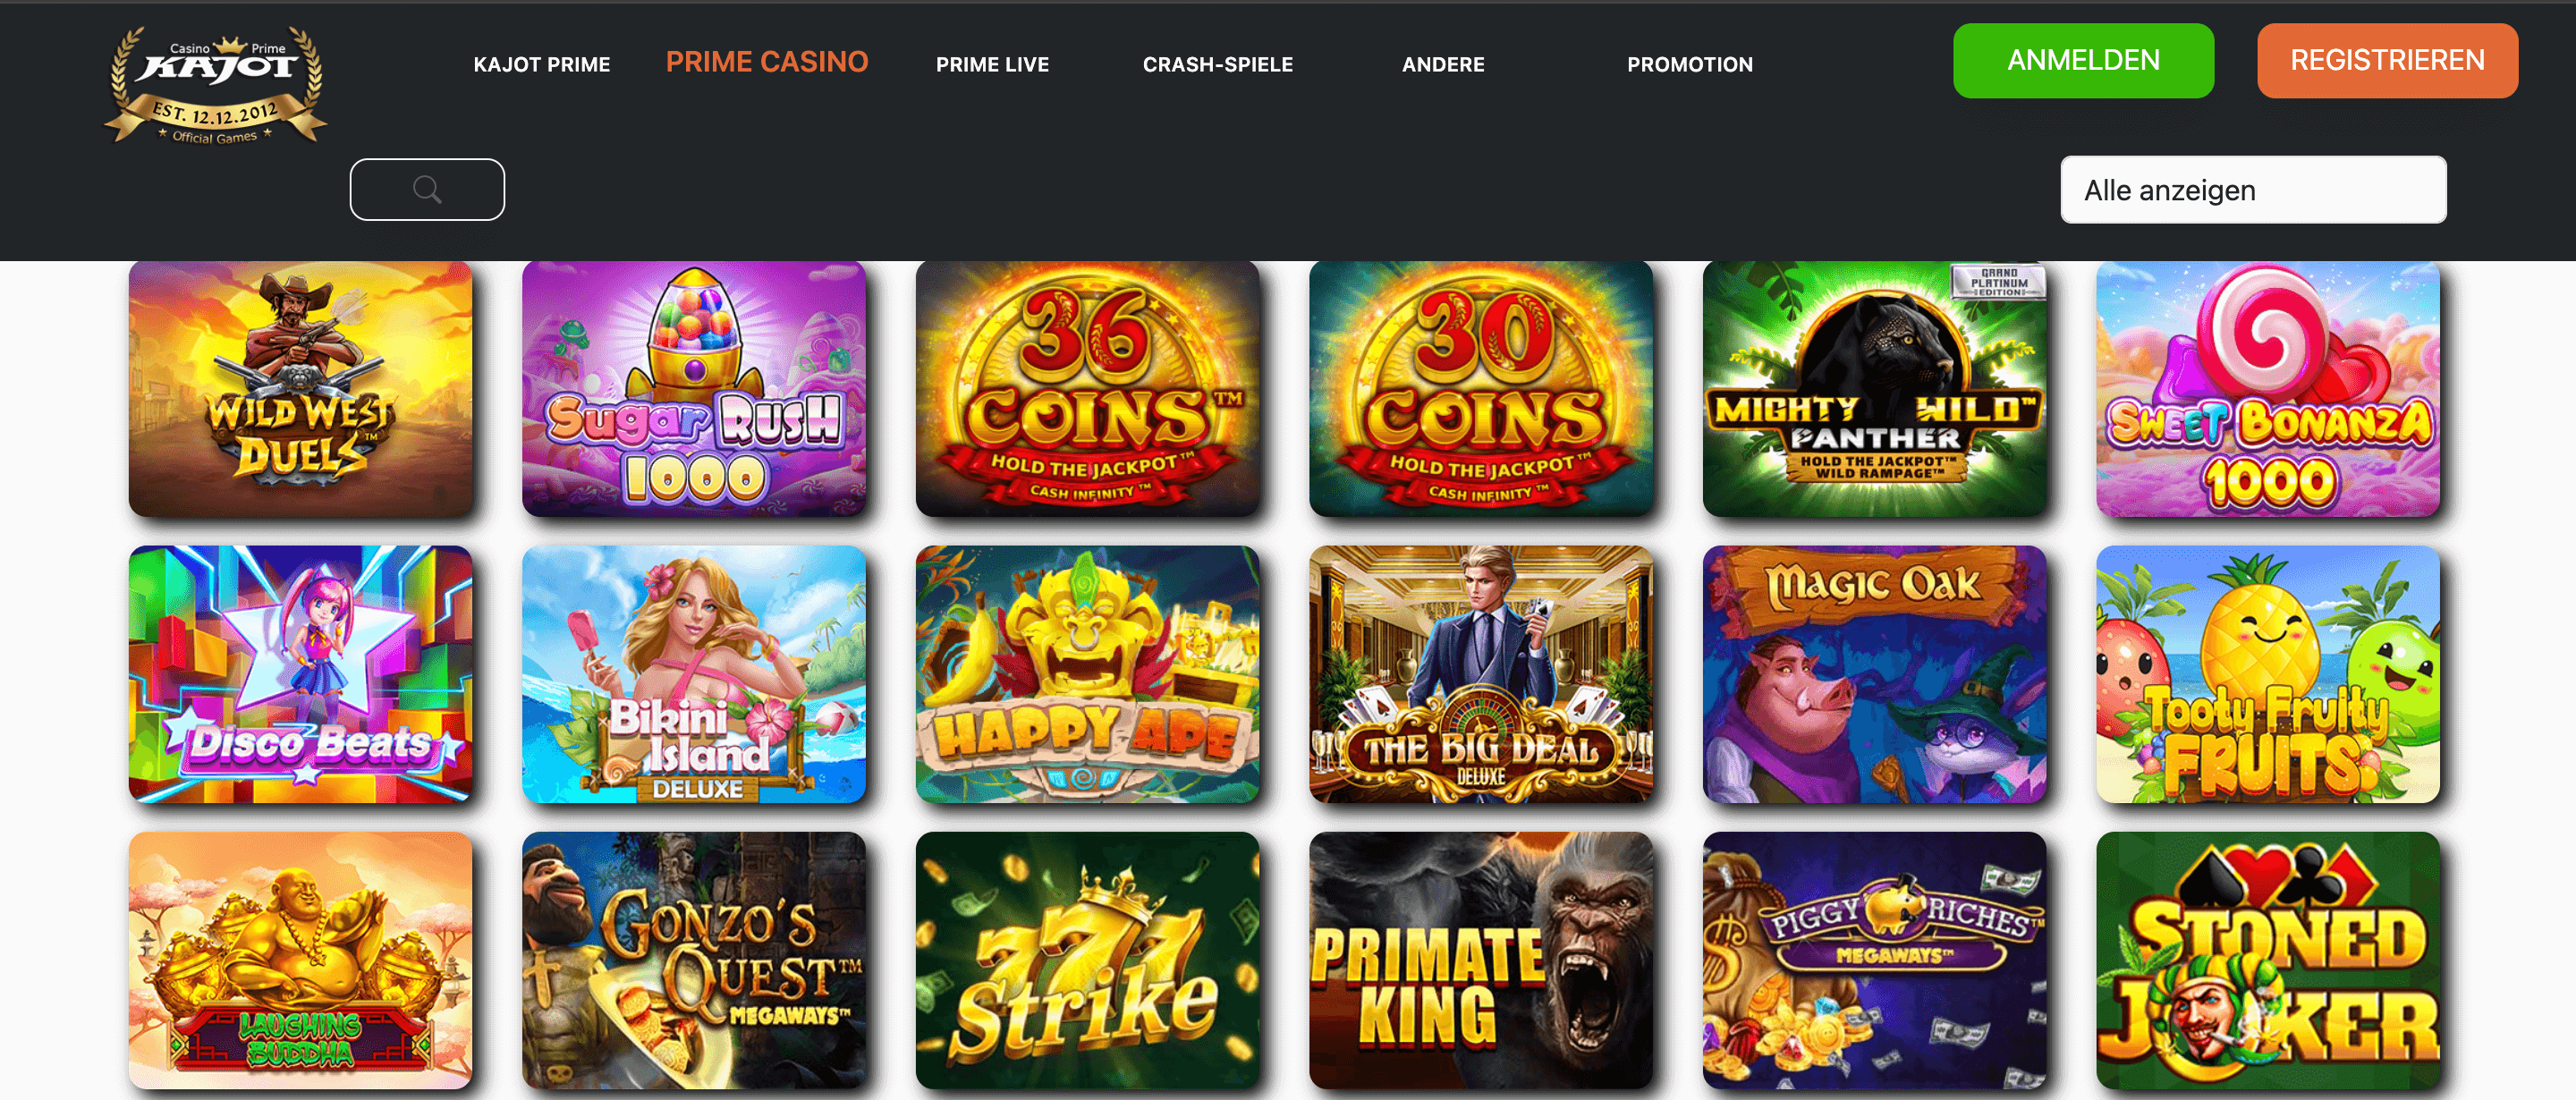Click the magnifying glass search icon

pos(427,189)
